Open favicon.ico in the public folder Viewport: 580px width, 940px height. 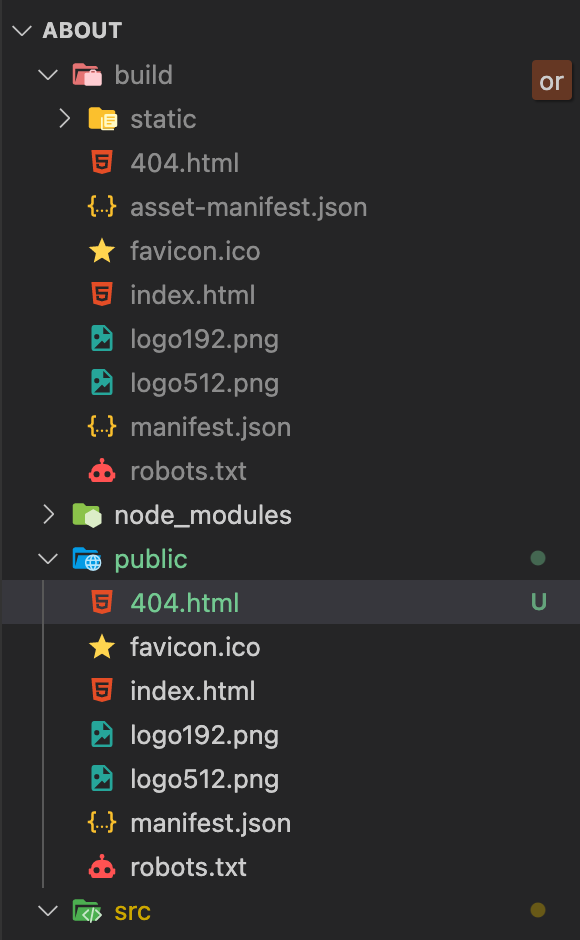pyautogui.click(x=196, y=647)
